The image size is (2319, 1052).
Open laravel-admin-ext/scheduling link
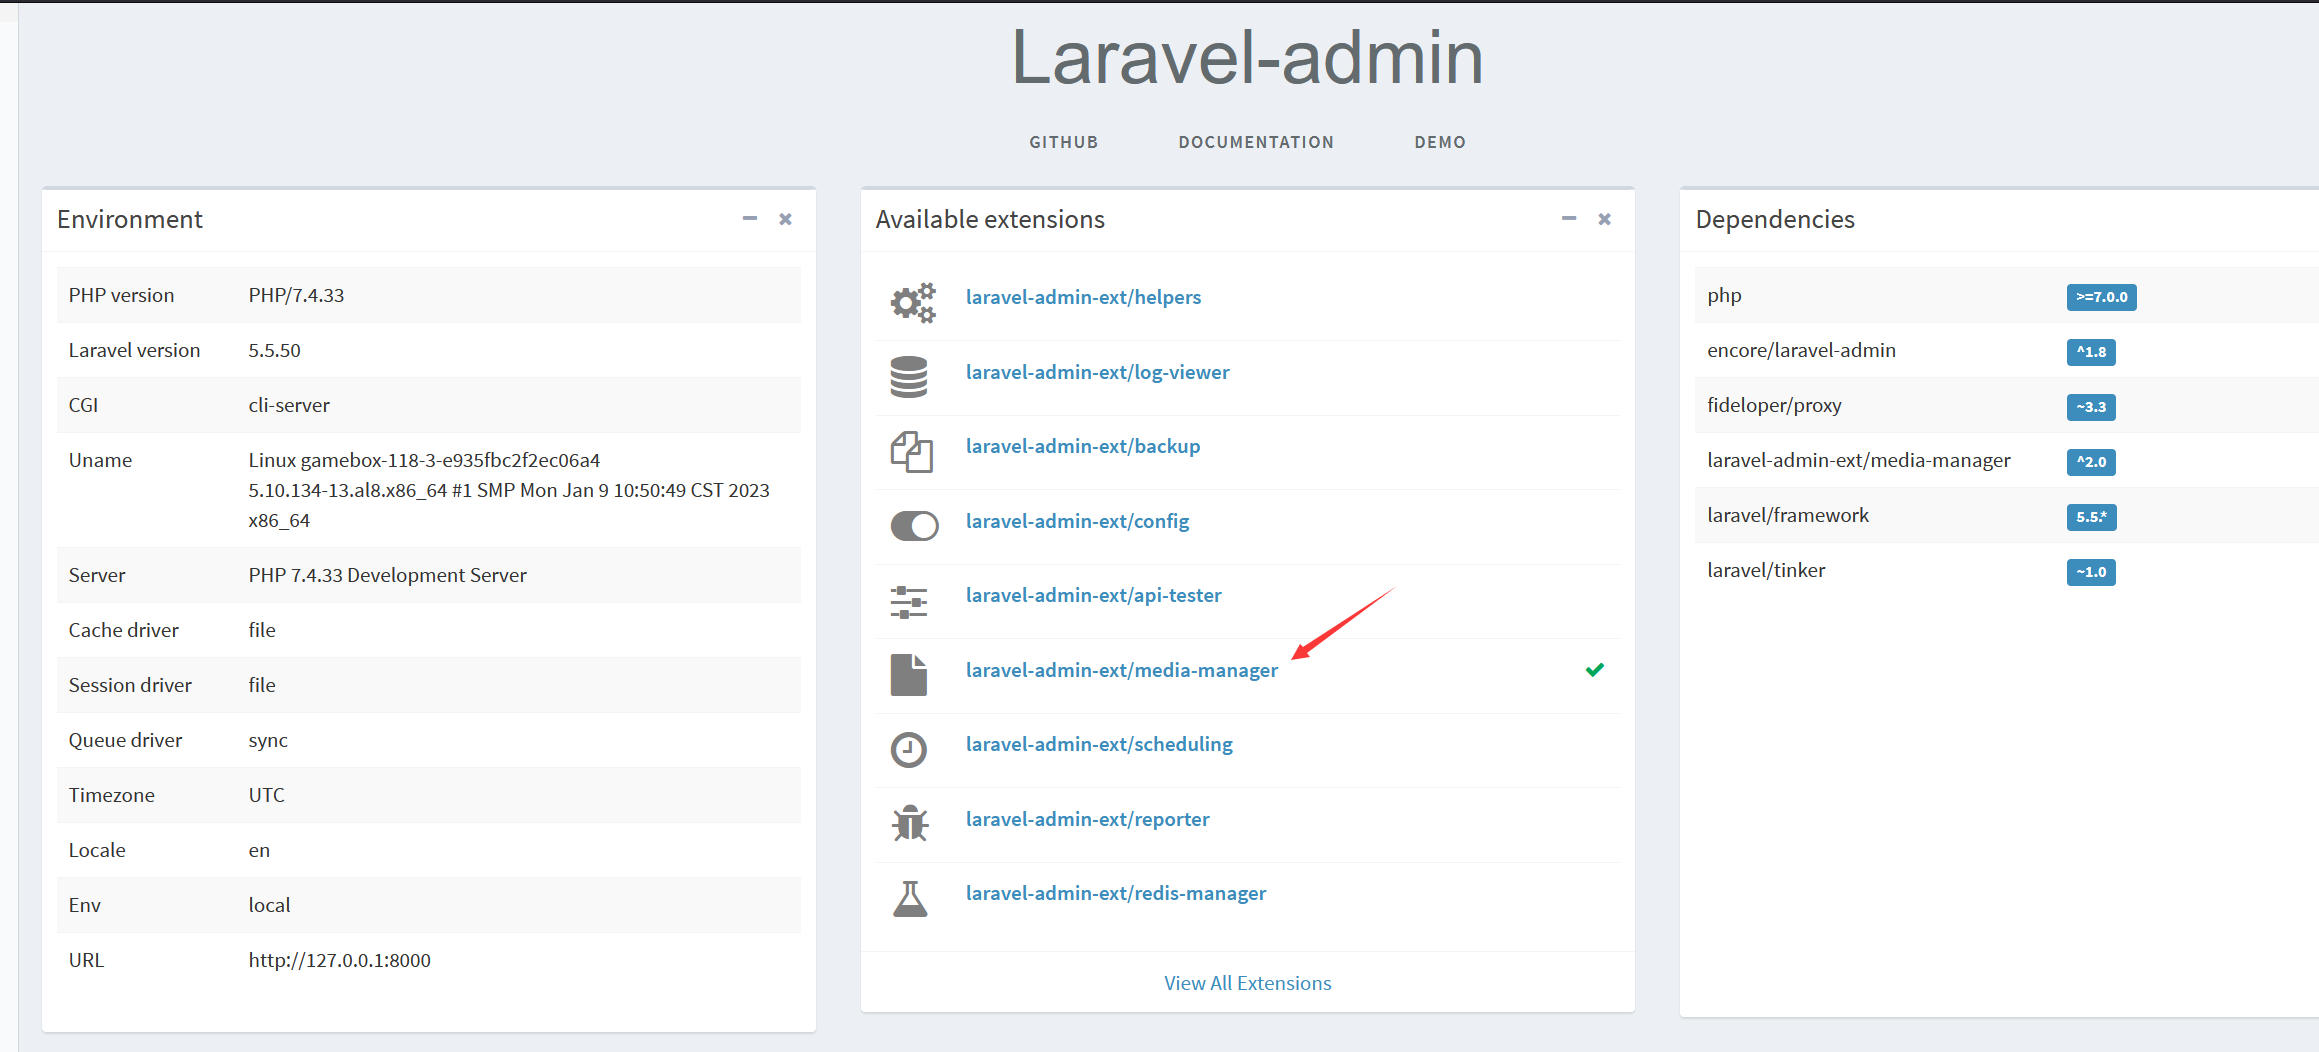tap(1099, 744)
